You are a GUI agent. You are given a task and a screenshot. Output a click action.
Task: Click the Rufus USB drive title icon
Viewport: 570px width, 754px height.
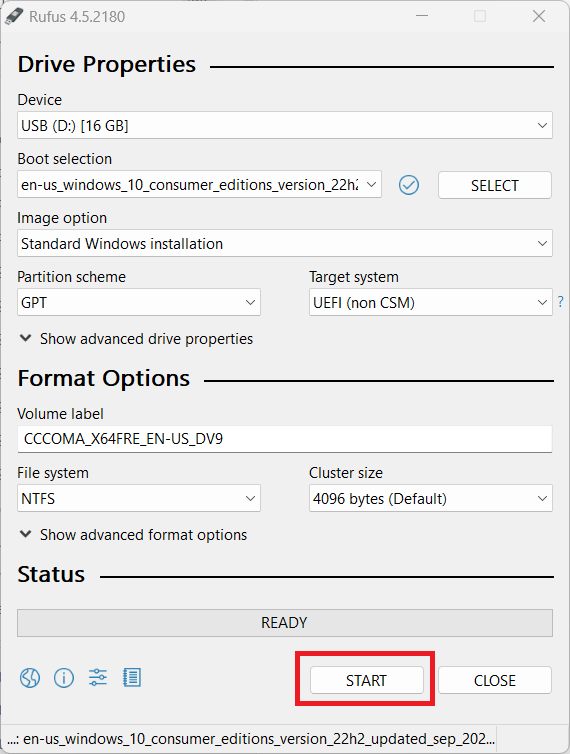(x=14, y=16)
